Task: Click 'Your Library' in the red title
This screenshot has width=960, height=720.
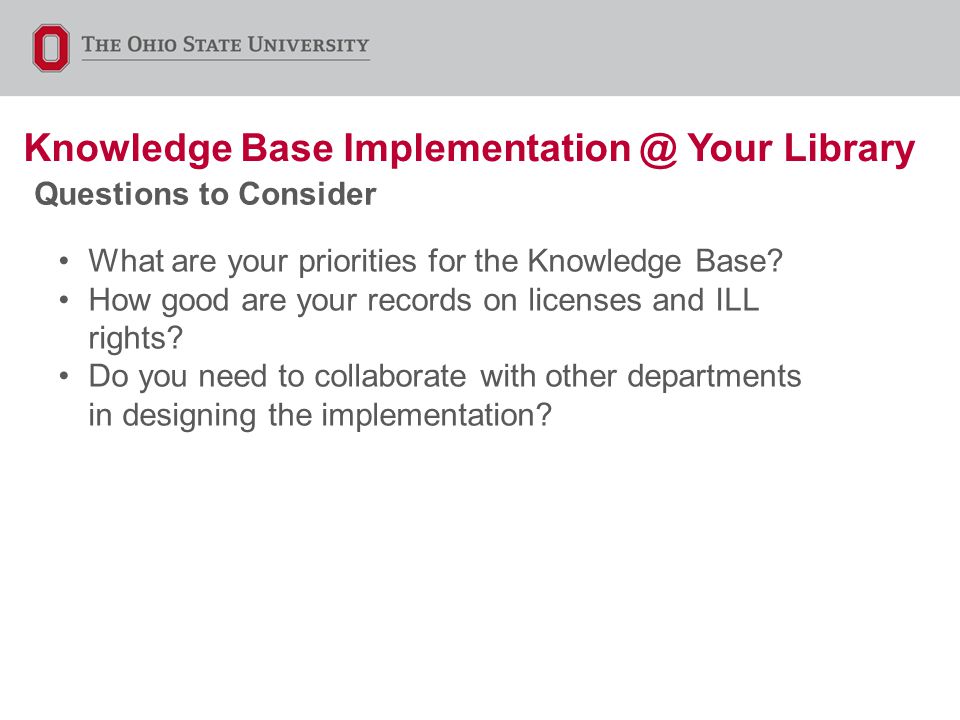Action: pyautogui.click(x=801, y=149)
